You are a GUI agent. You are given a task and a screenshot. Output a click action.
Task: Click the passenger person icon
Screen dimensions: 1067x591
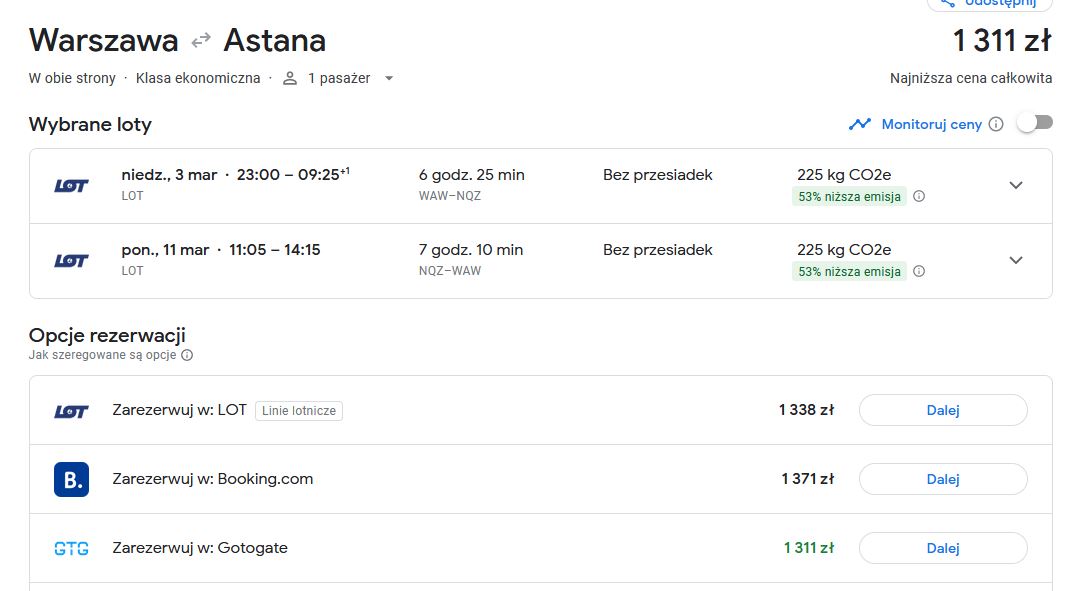point(290,78)
